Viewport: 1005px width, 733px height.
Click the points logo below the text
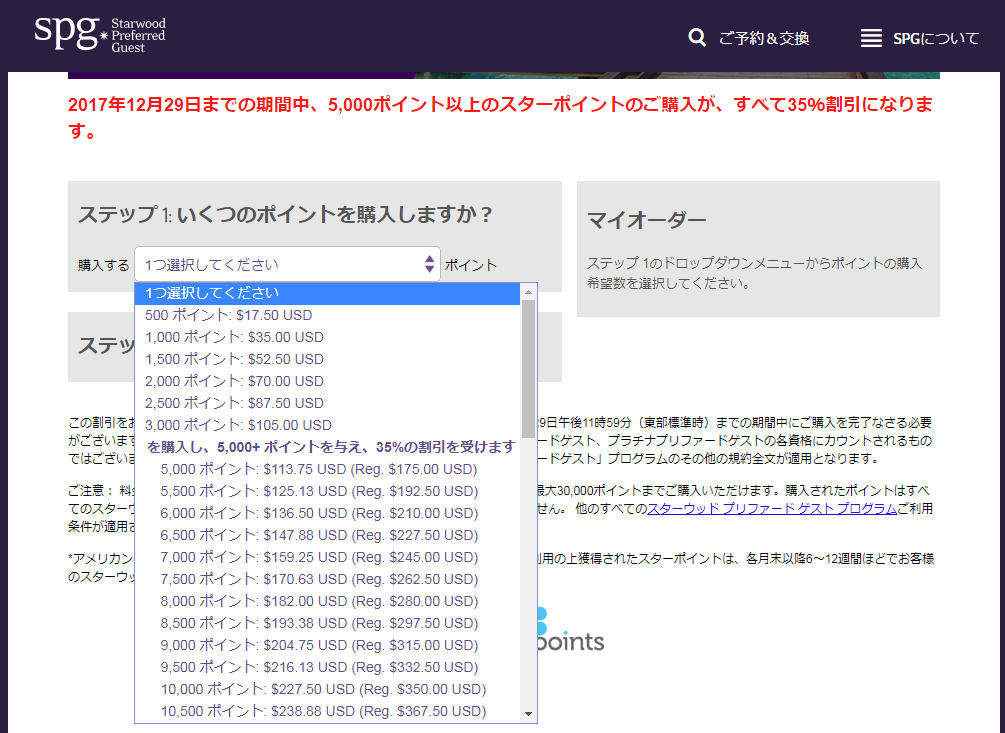click(570, 630)
